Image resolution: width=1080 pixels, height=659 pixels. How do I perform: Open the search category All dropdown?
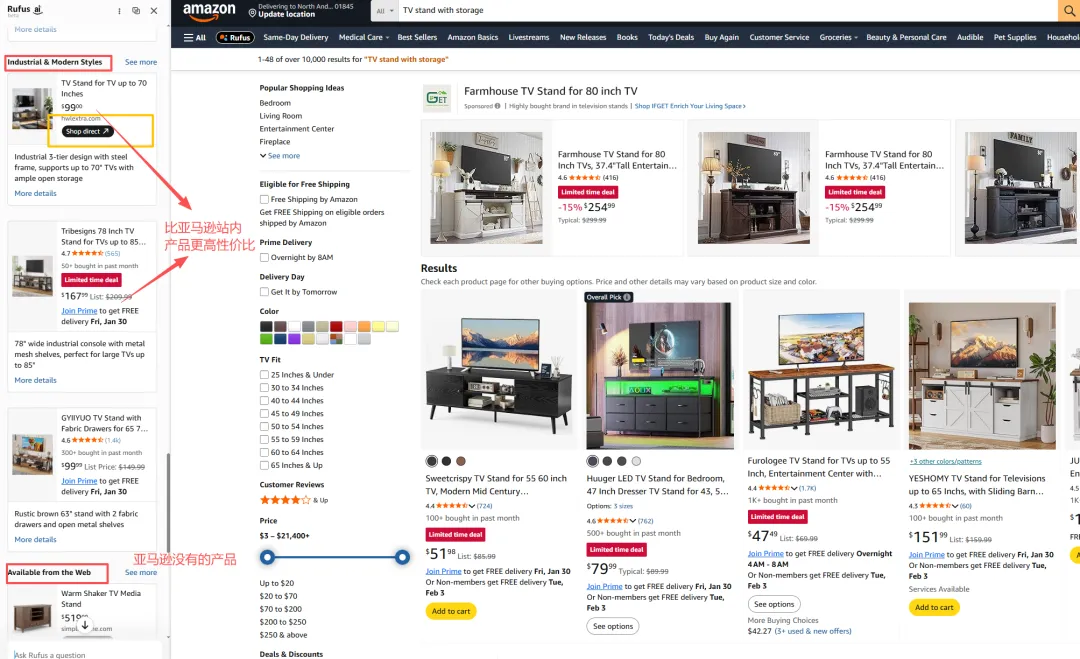tap(385, 10)
